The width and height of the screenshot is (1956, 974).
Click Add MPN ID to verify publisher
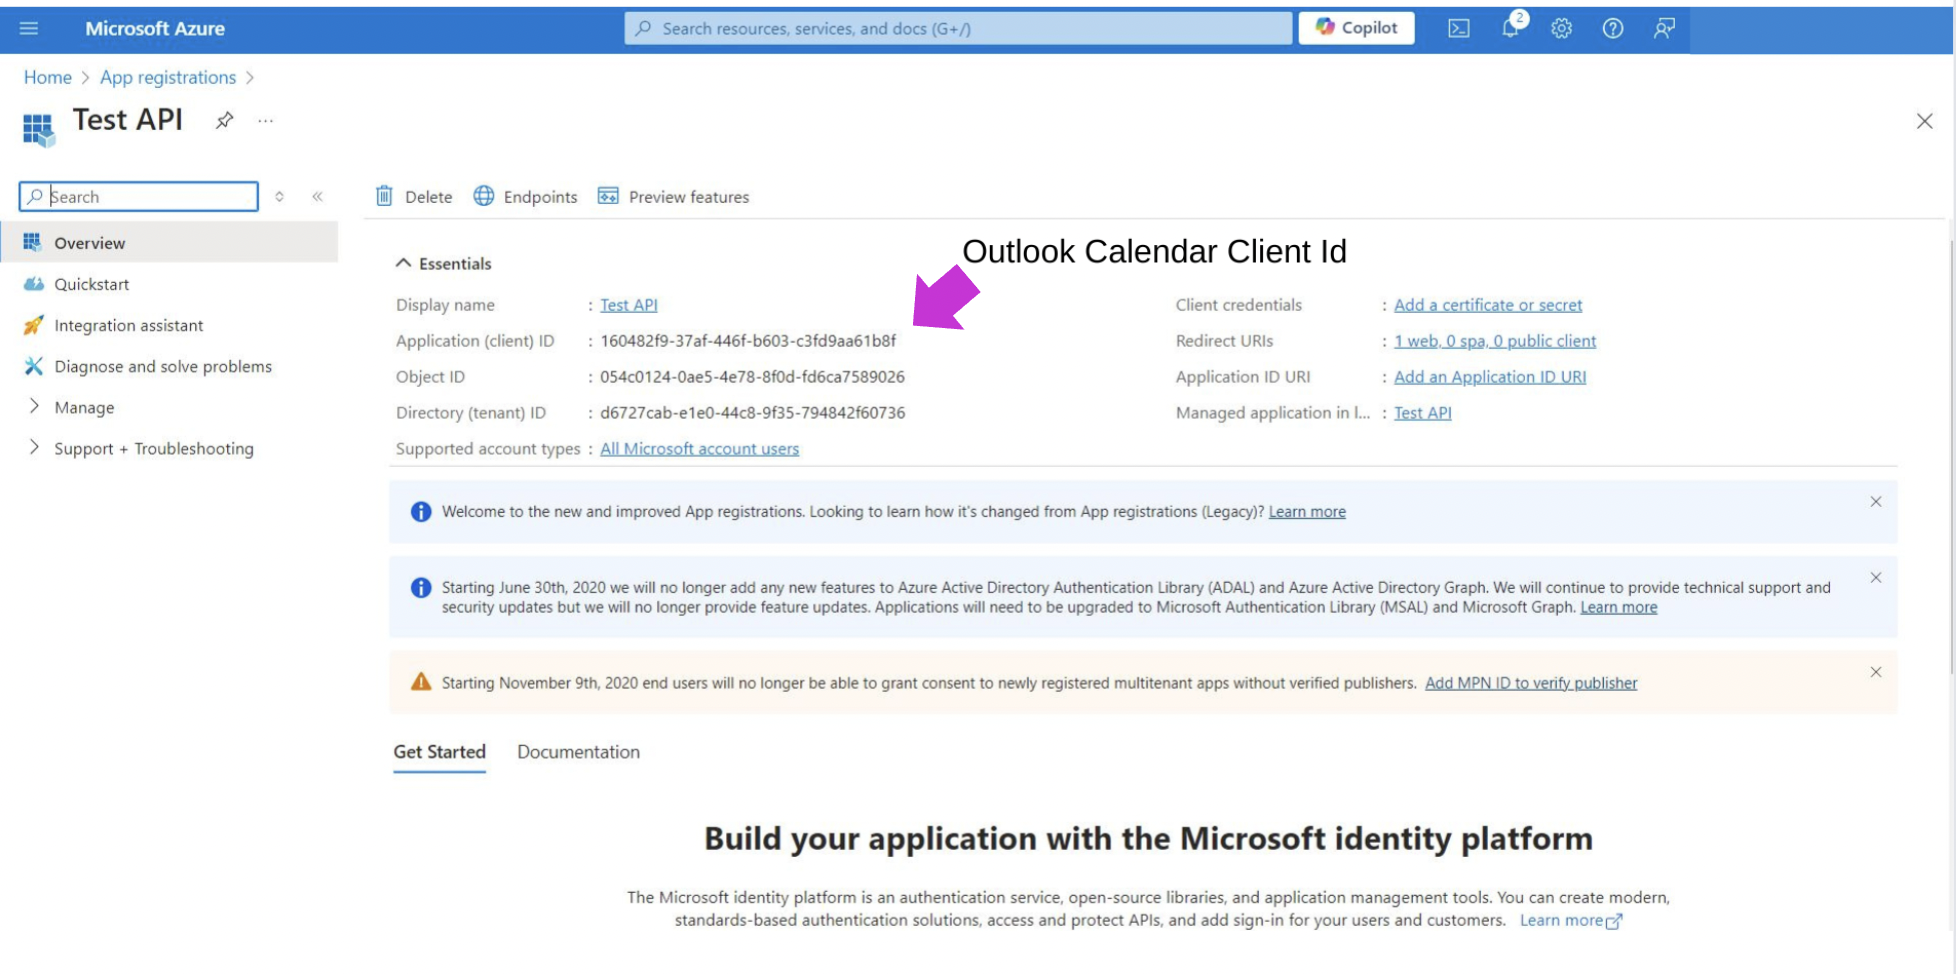[x=1531, y=683]
